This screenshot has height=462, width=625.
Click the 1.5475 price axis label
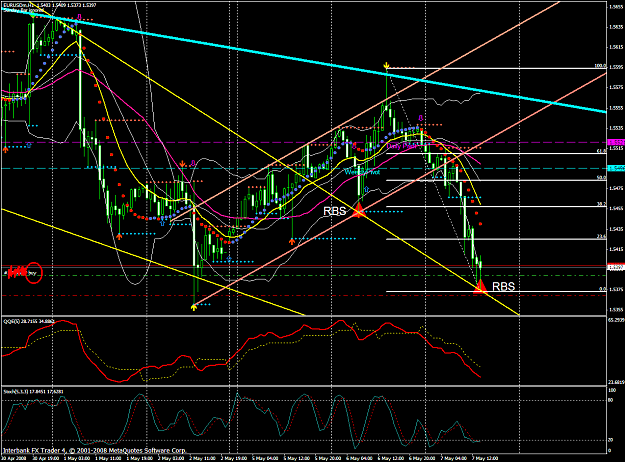616,188
